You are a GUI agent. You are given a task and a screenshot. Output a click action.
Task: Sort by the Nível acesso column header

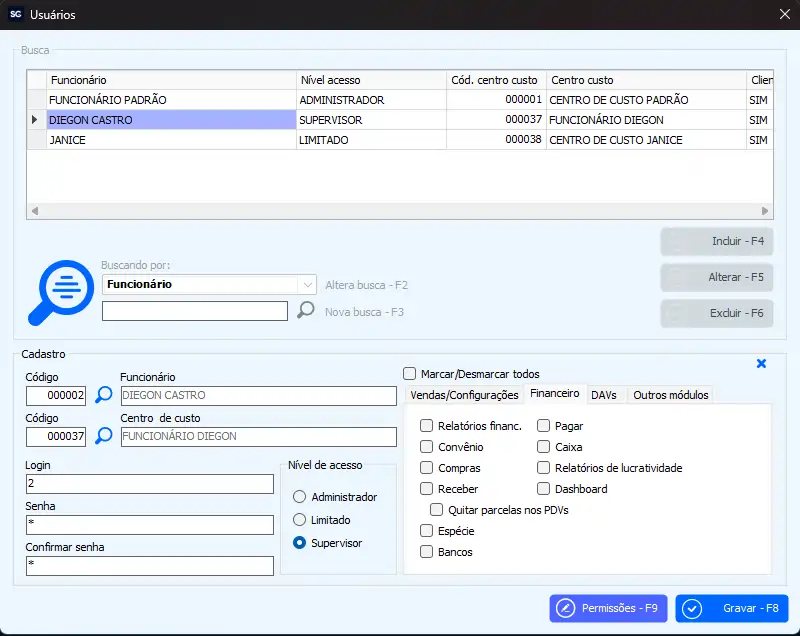(370, 80)
